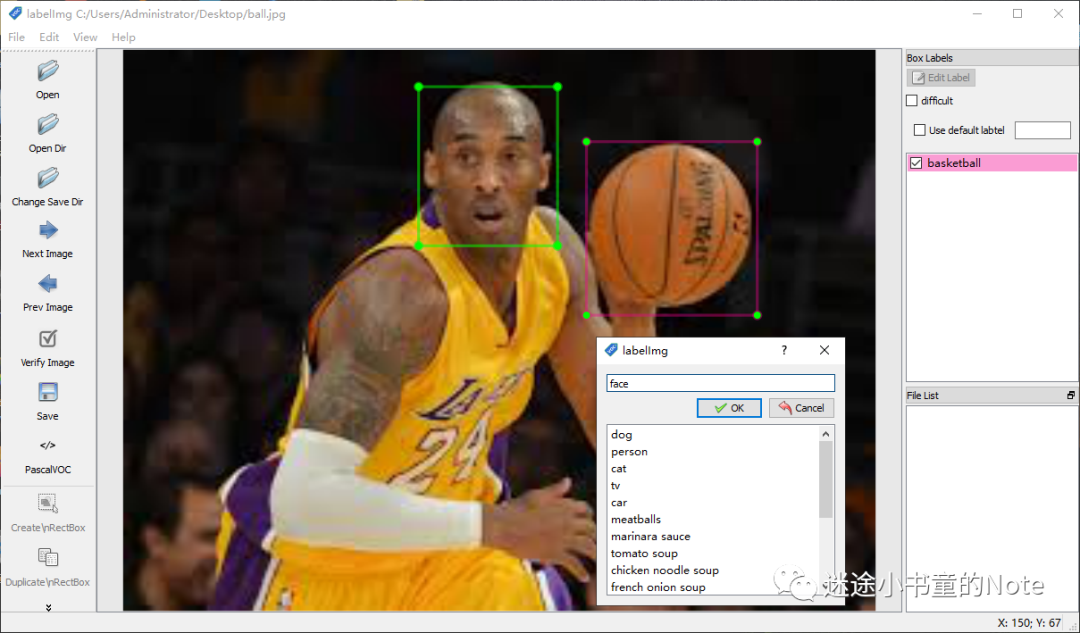Tick the Use default label checkbox
This screenshot has width=1080, height=633.
point(920,130)
